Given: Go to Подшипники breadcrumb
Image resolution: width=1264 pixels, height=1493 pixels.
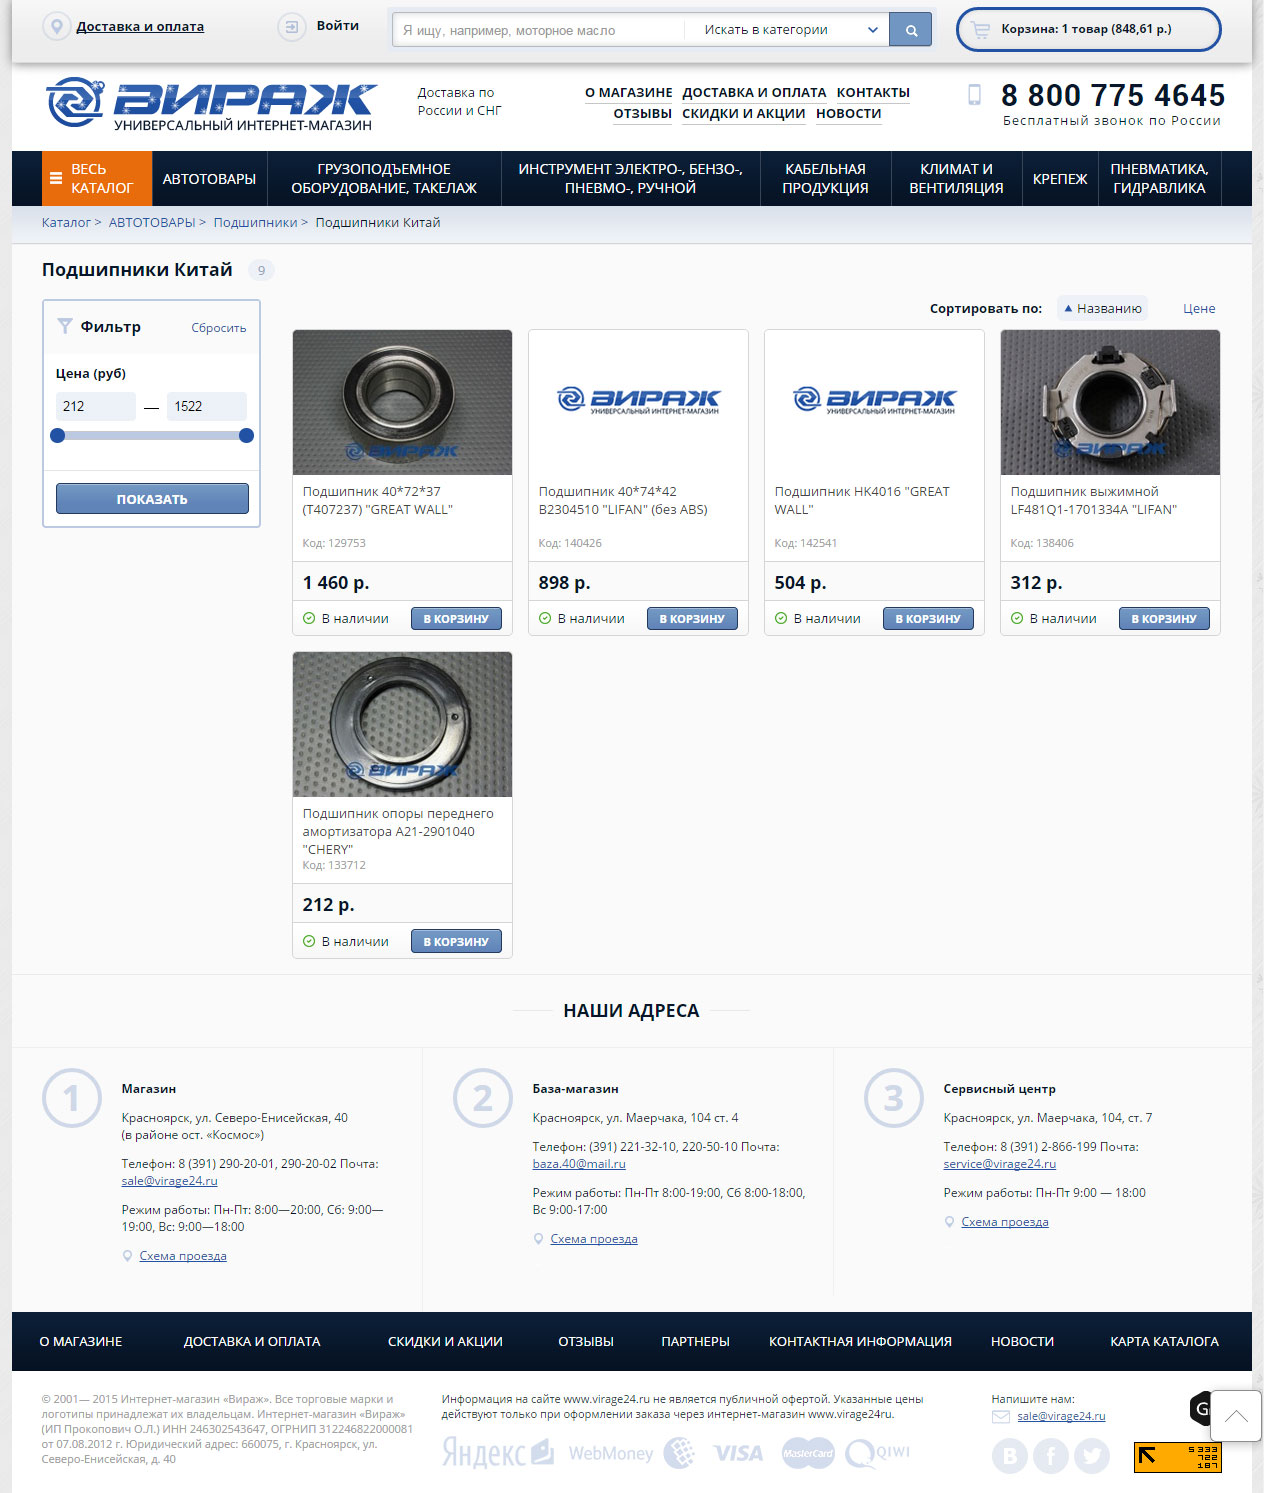Looking at the screenshot, I should point(255,222).
